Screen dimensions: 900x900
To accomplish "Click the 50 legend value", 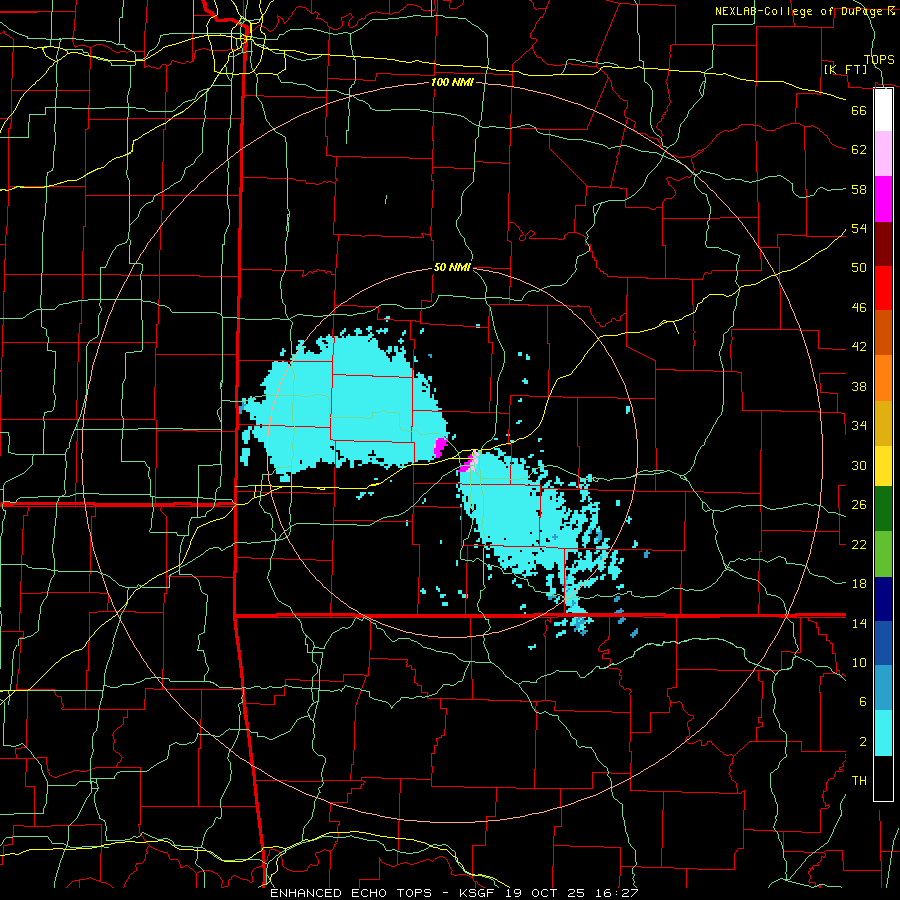I will pos(859,267).
